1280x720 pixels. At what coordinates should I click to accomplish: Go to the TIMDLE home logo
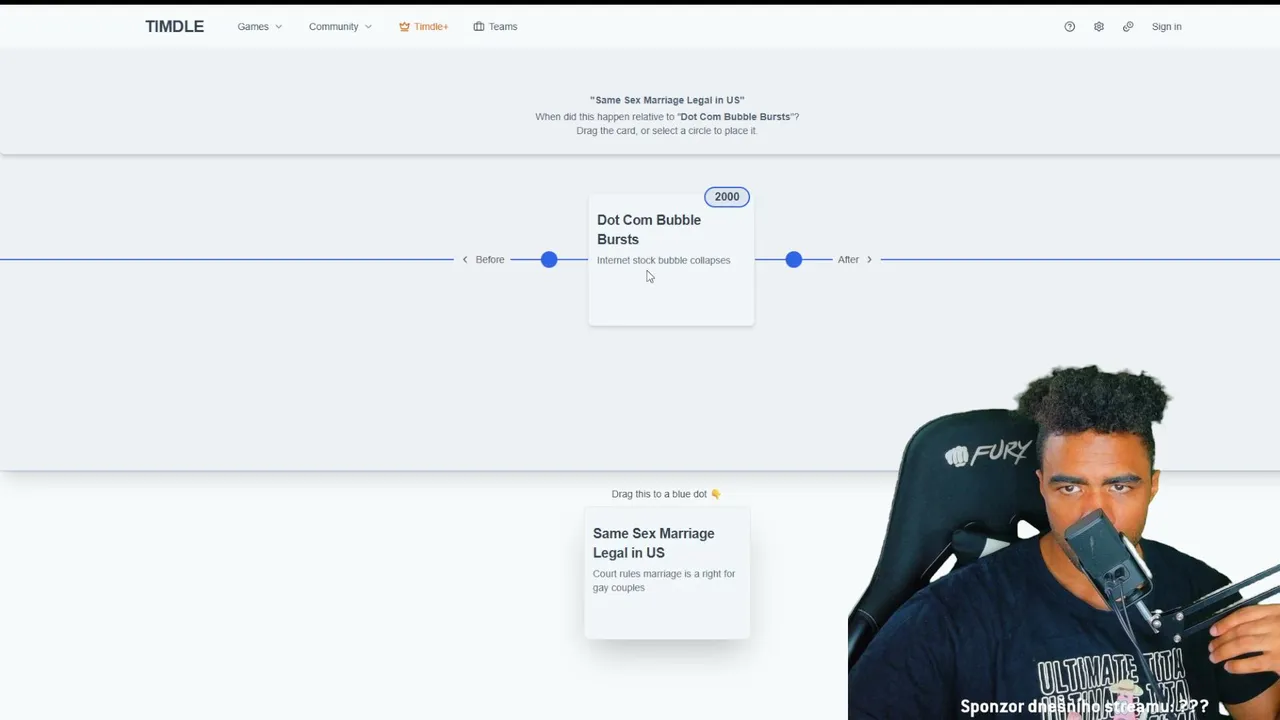pyautogui.click(x=174, y=27)
